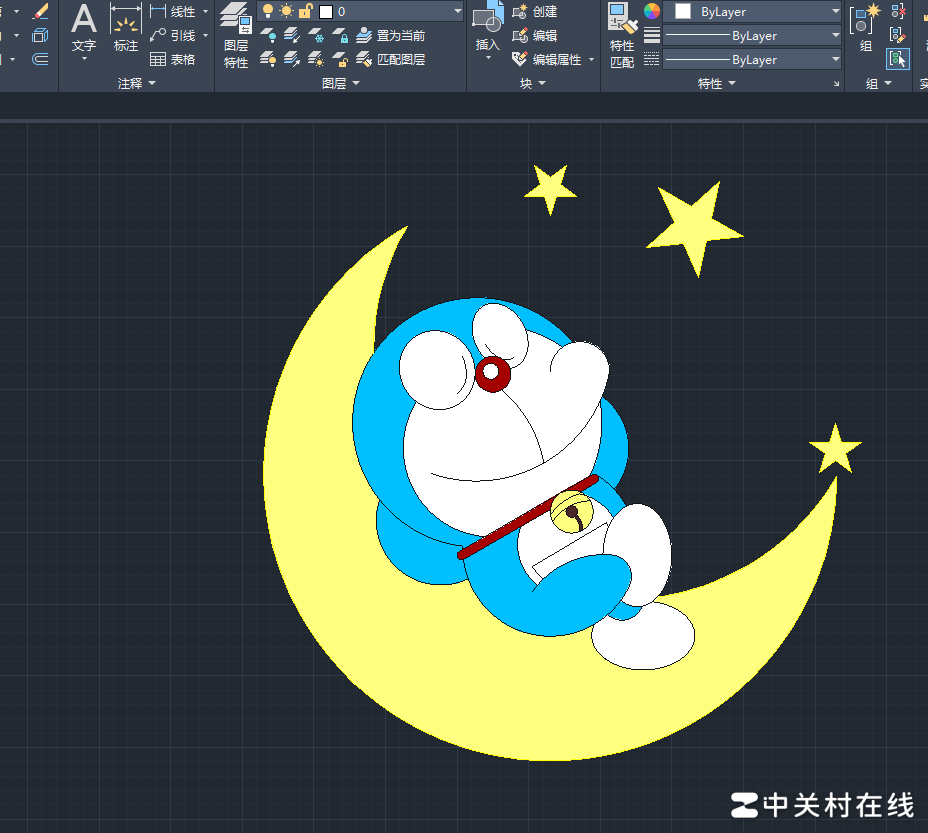This screenshot has height=833, width=928.
Task: Click the rainbow object color wheel icon
Action: tap(652, 11)
